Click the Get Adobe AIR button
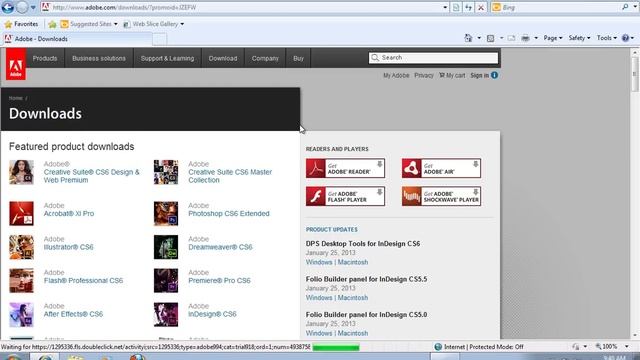The width and height of the screenshot is (640, 360). coord(441,168)
